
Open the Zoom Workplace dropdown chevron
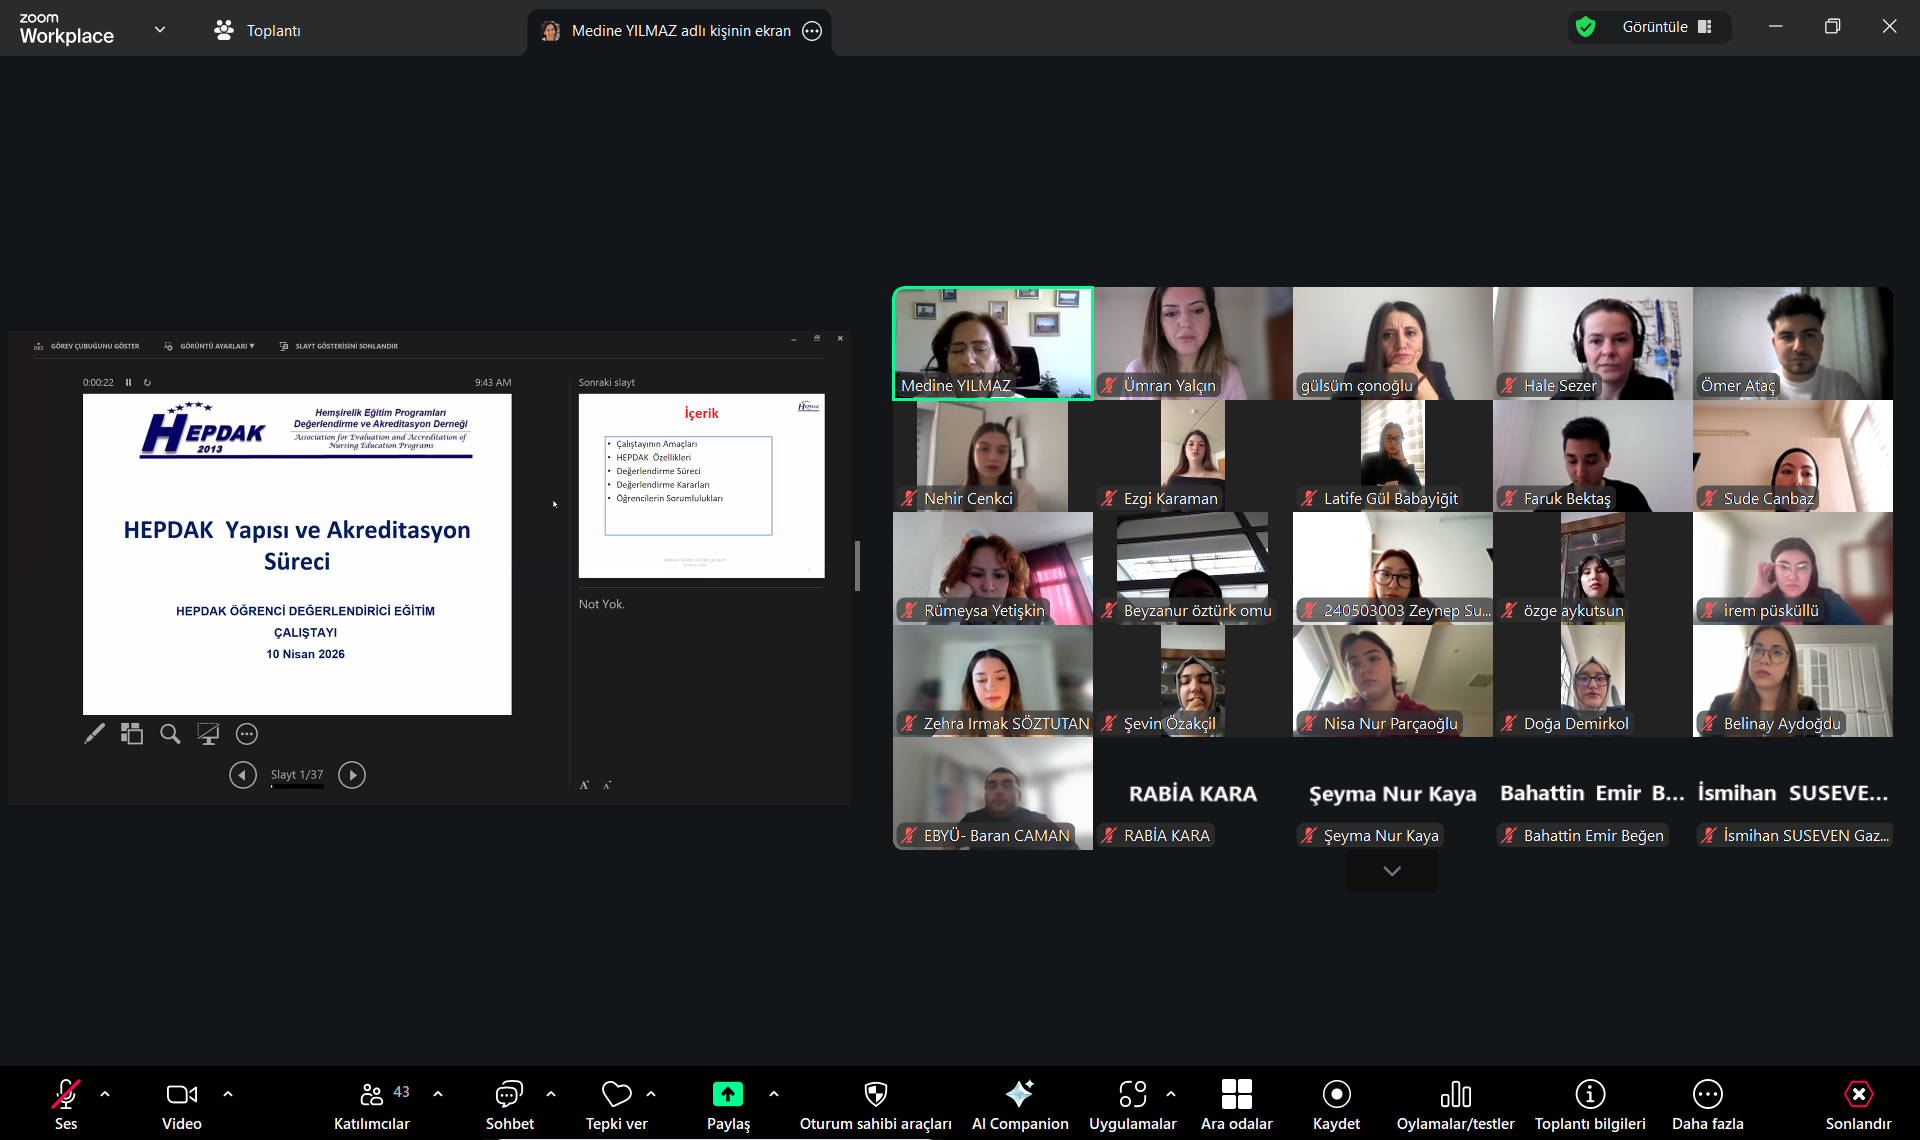tap(160, 29)
